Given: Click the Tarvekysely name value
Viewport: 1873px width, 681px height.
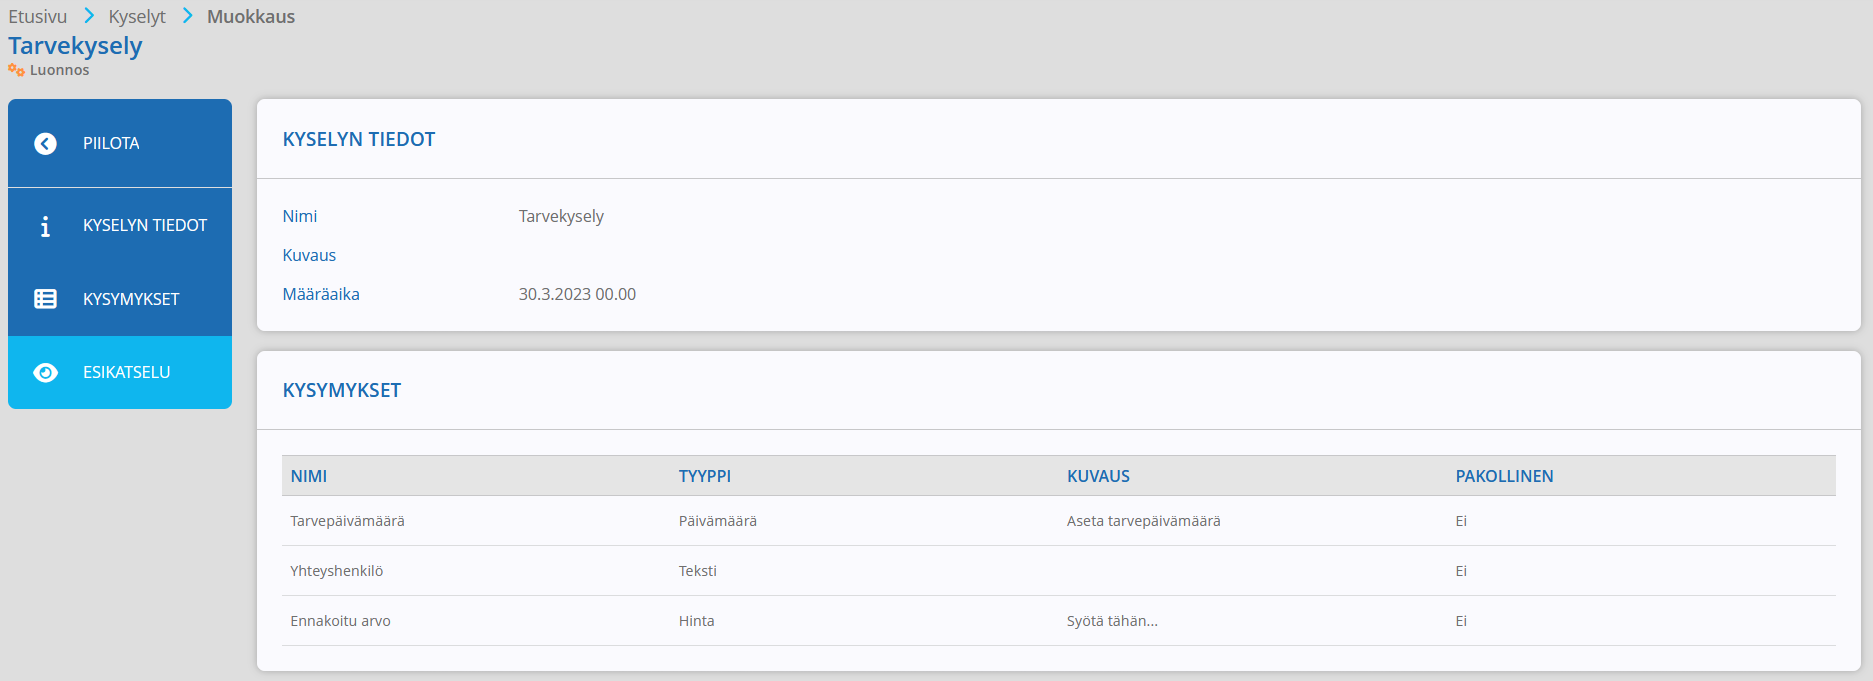Looking at the screenshot, I should [561, 217].
